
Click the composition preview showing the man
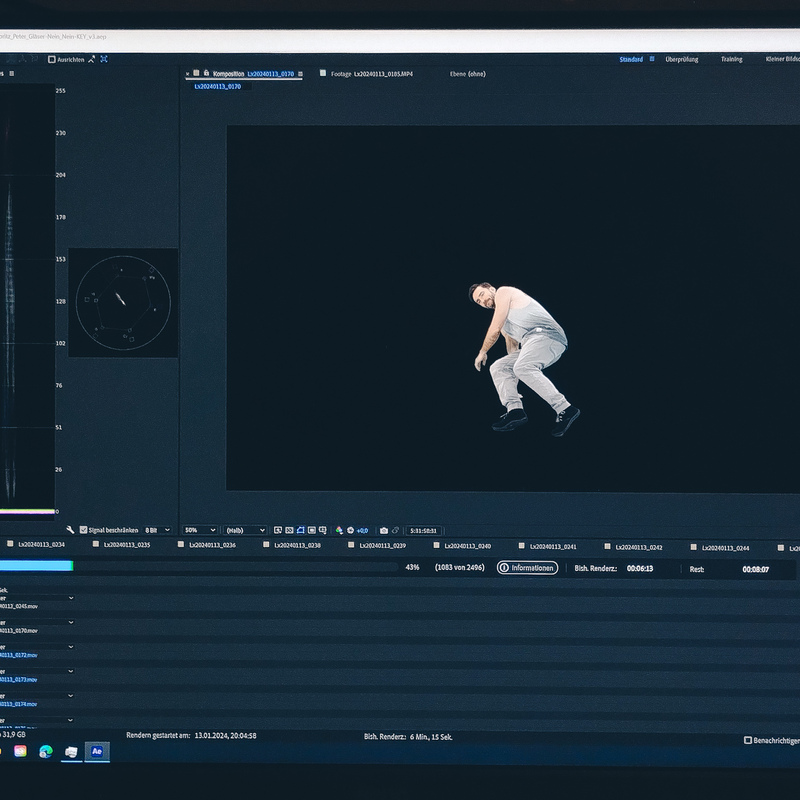pyautogui.click(x=513, y=309)
